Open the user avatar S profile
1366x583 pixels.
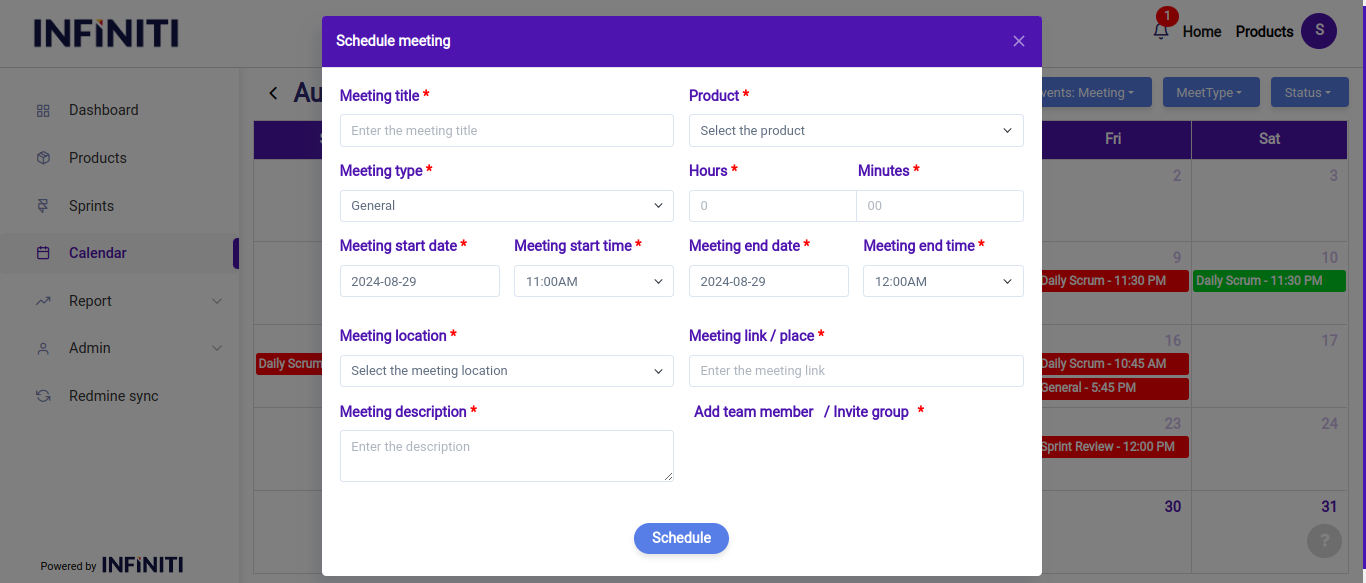(1318, 31)
